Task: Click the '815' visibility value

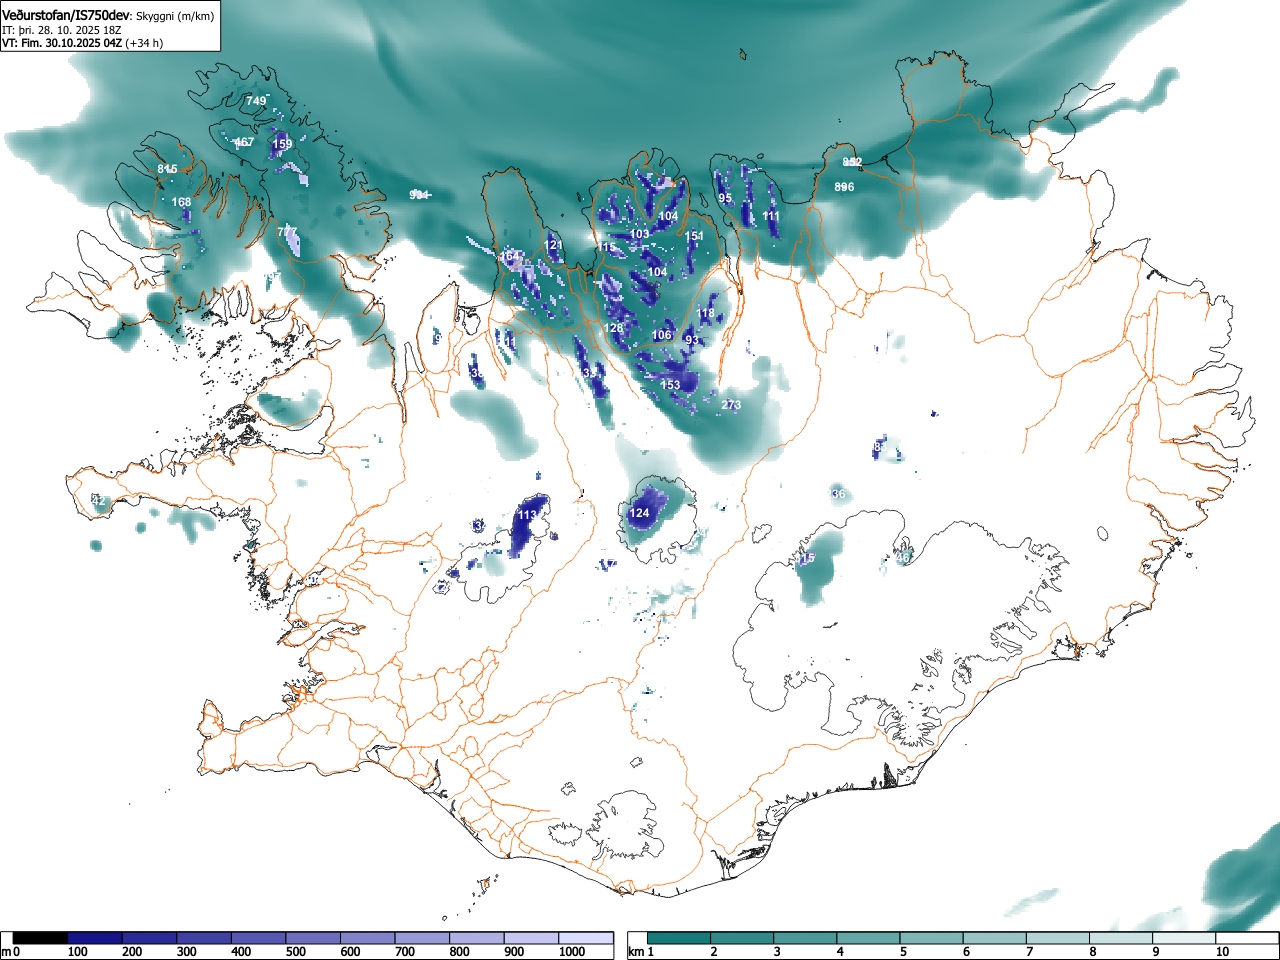Action: tap(167, 169)
